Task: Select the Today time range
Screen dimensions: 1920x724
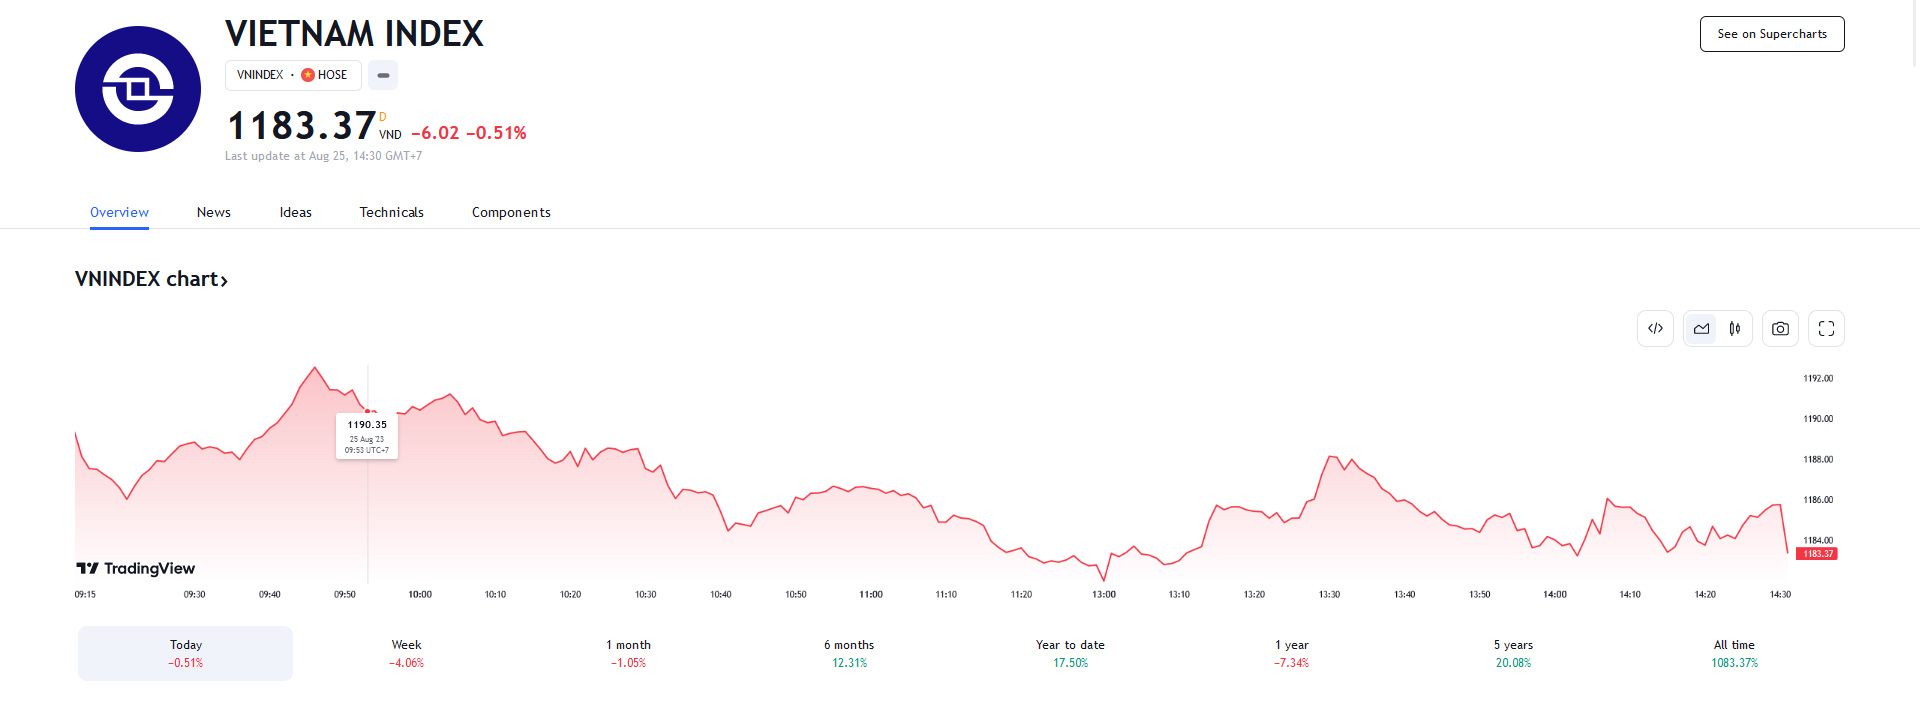Action: pos(186,653)
